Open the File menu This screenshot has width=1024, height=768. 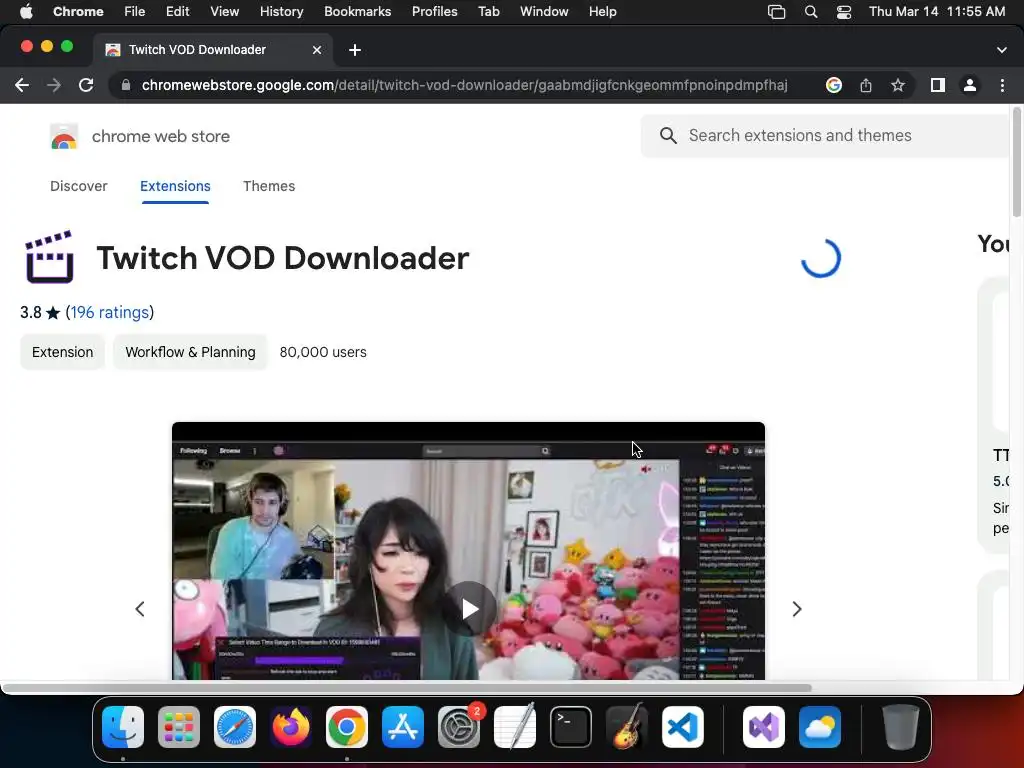(135, 11)
